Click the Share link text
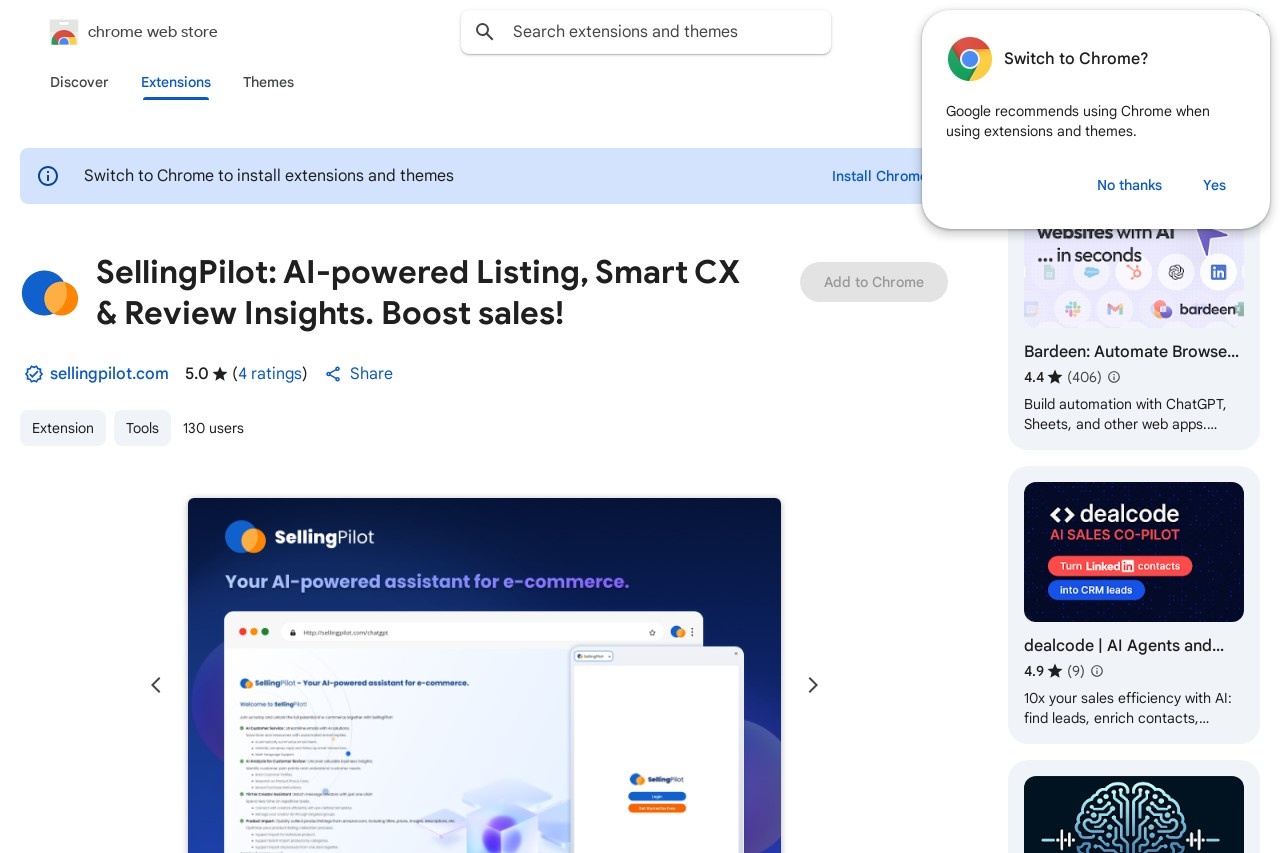This screenshot has height=853, width=1280. pos(371,374)
